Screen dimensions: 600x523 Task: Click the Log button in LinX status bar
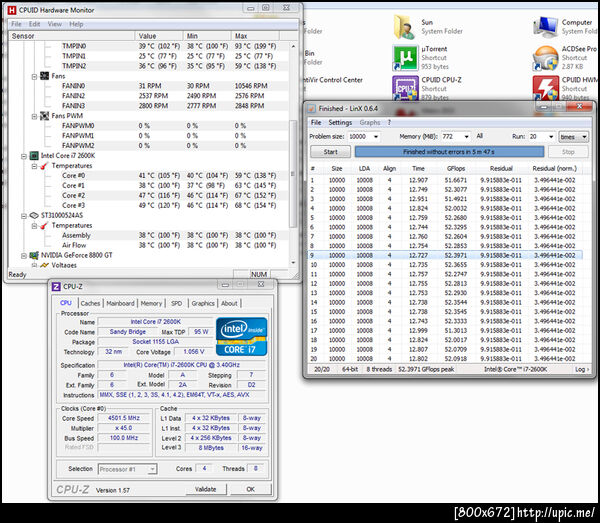pyautogui.click(x=581, y=369)
